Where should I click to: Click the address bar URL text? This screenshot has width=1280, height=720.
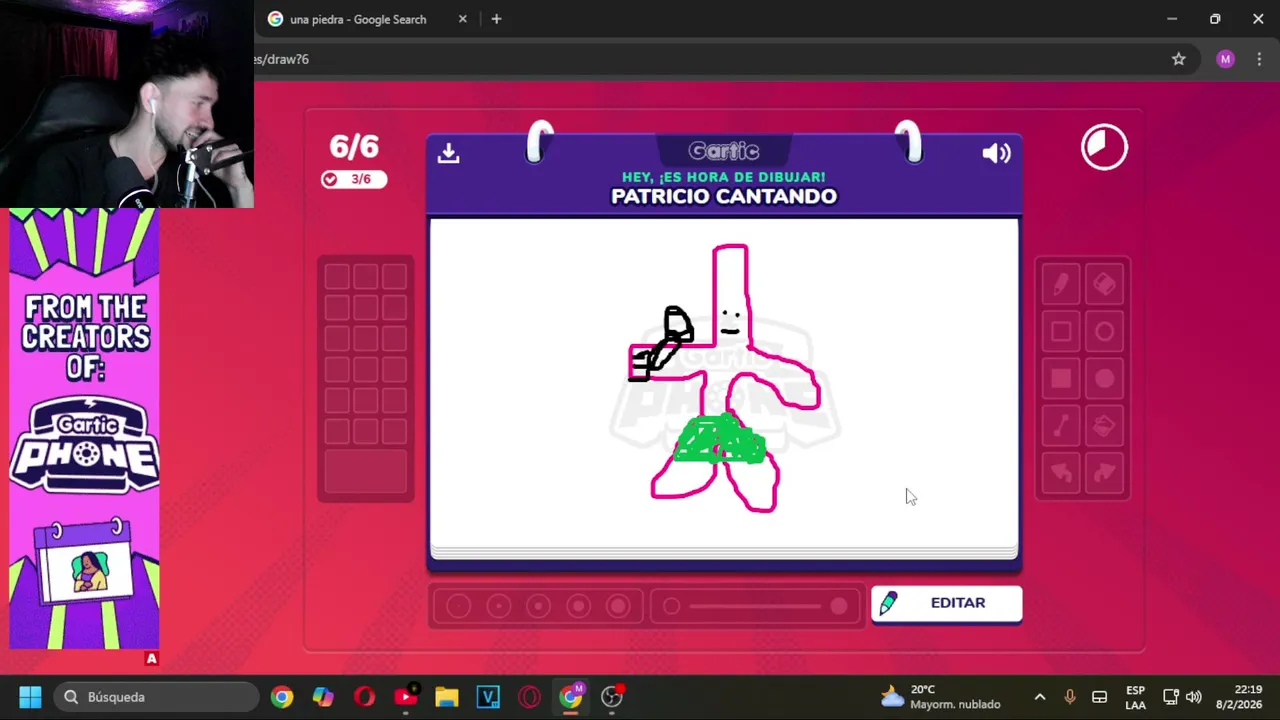pos(282,59)
